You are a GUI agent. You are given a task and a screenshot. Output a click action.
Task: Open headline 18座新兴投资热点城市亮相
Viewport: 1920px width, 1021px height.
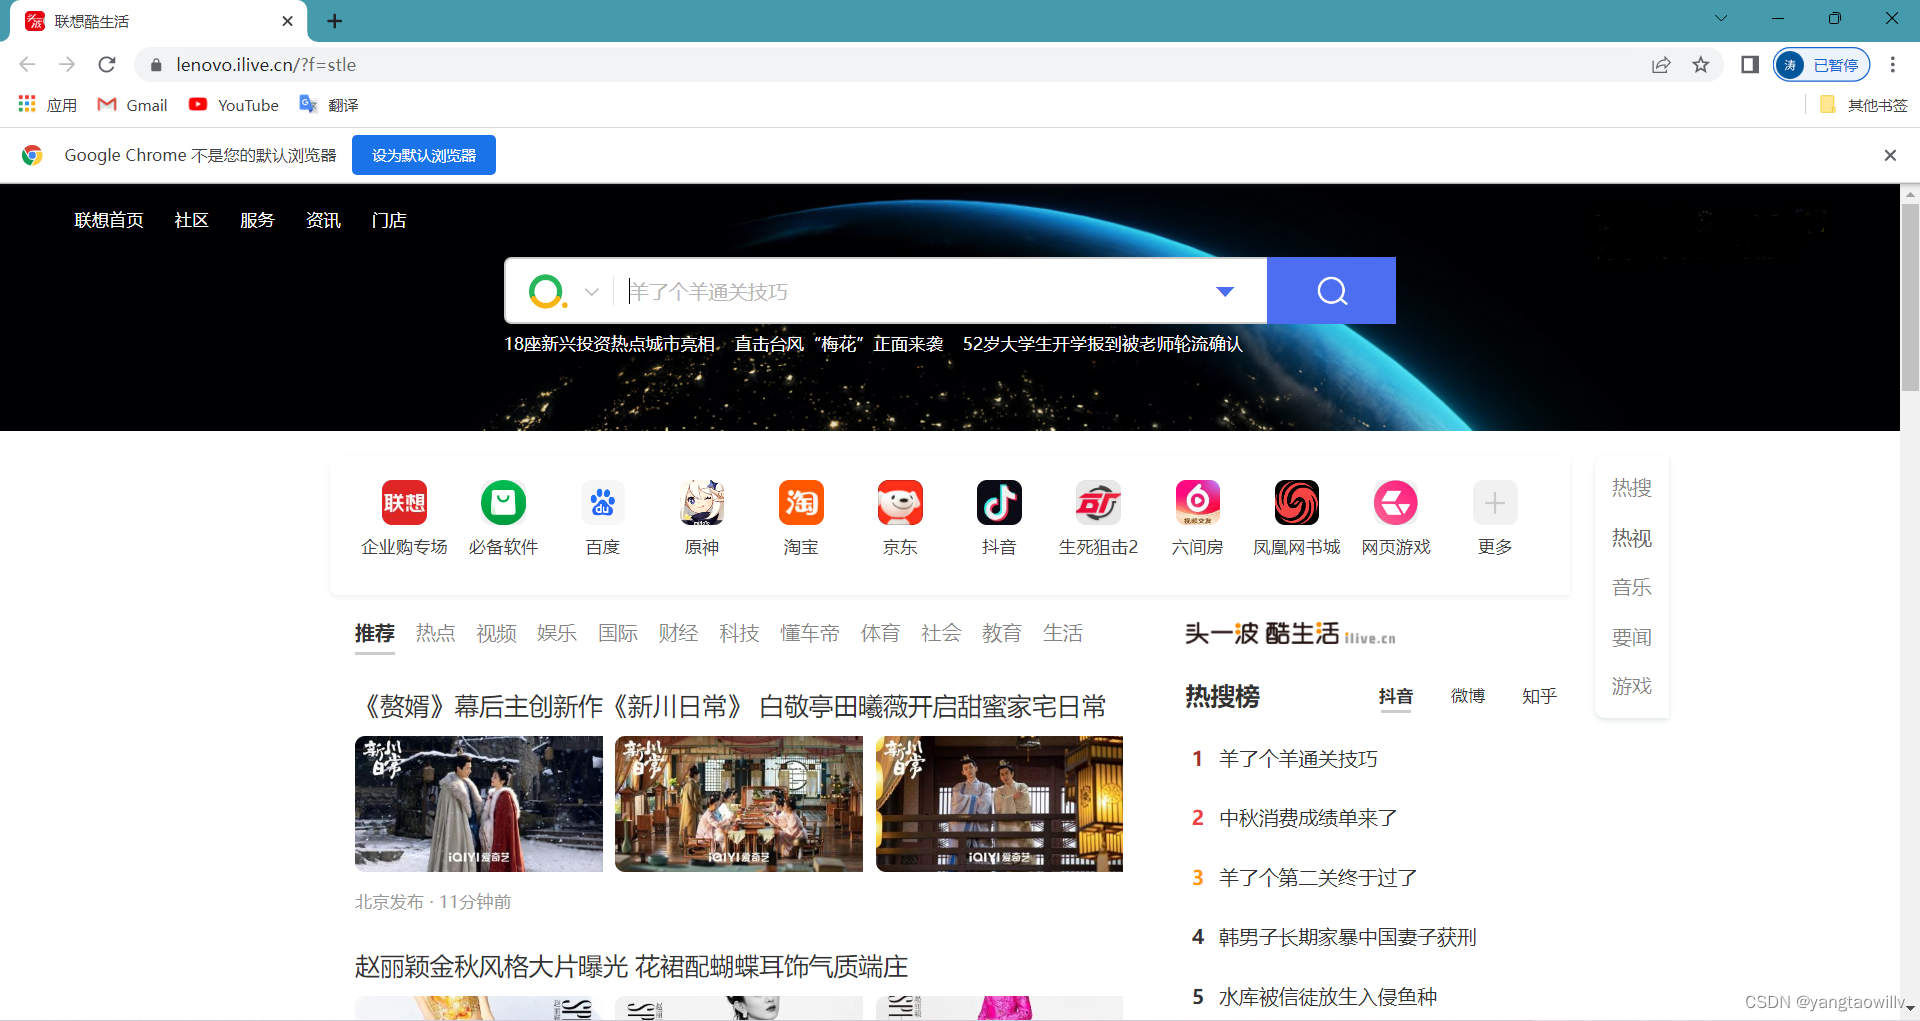tap(610, 344)
